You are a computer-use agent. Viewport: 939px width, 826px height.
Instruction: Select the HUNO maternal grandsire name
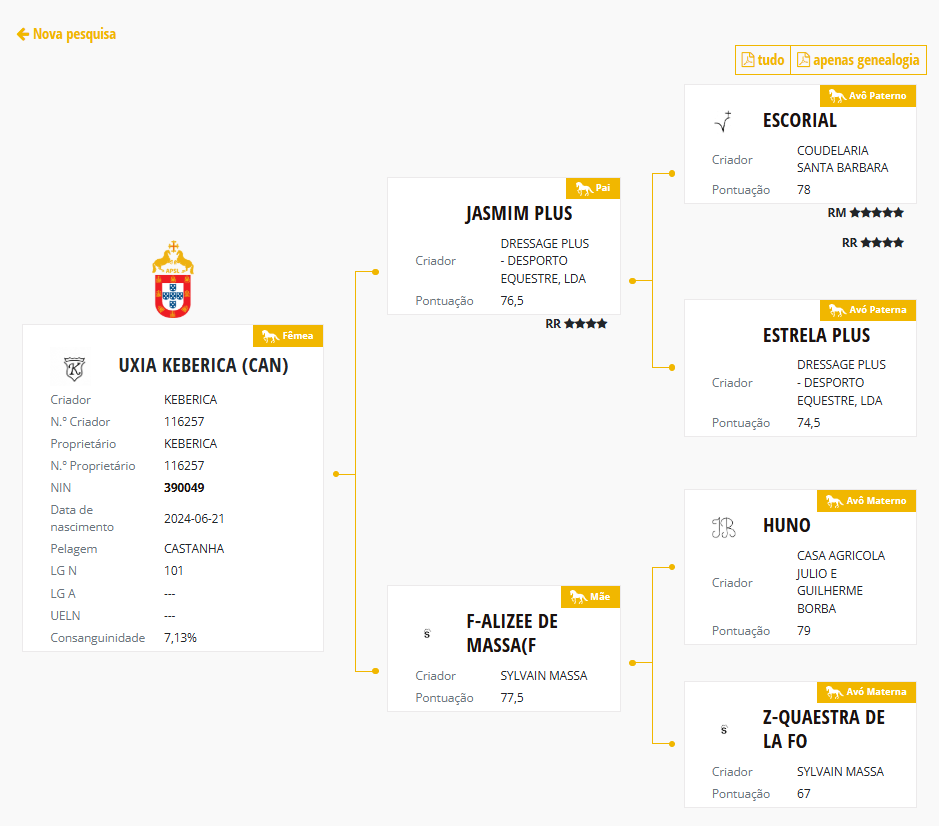(786, 526)
